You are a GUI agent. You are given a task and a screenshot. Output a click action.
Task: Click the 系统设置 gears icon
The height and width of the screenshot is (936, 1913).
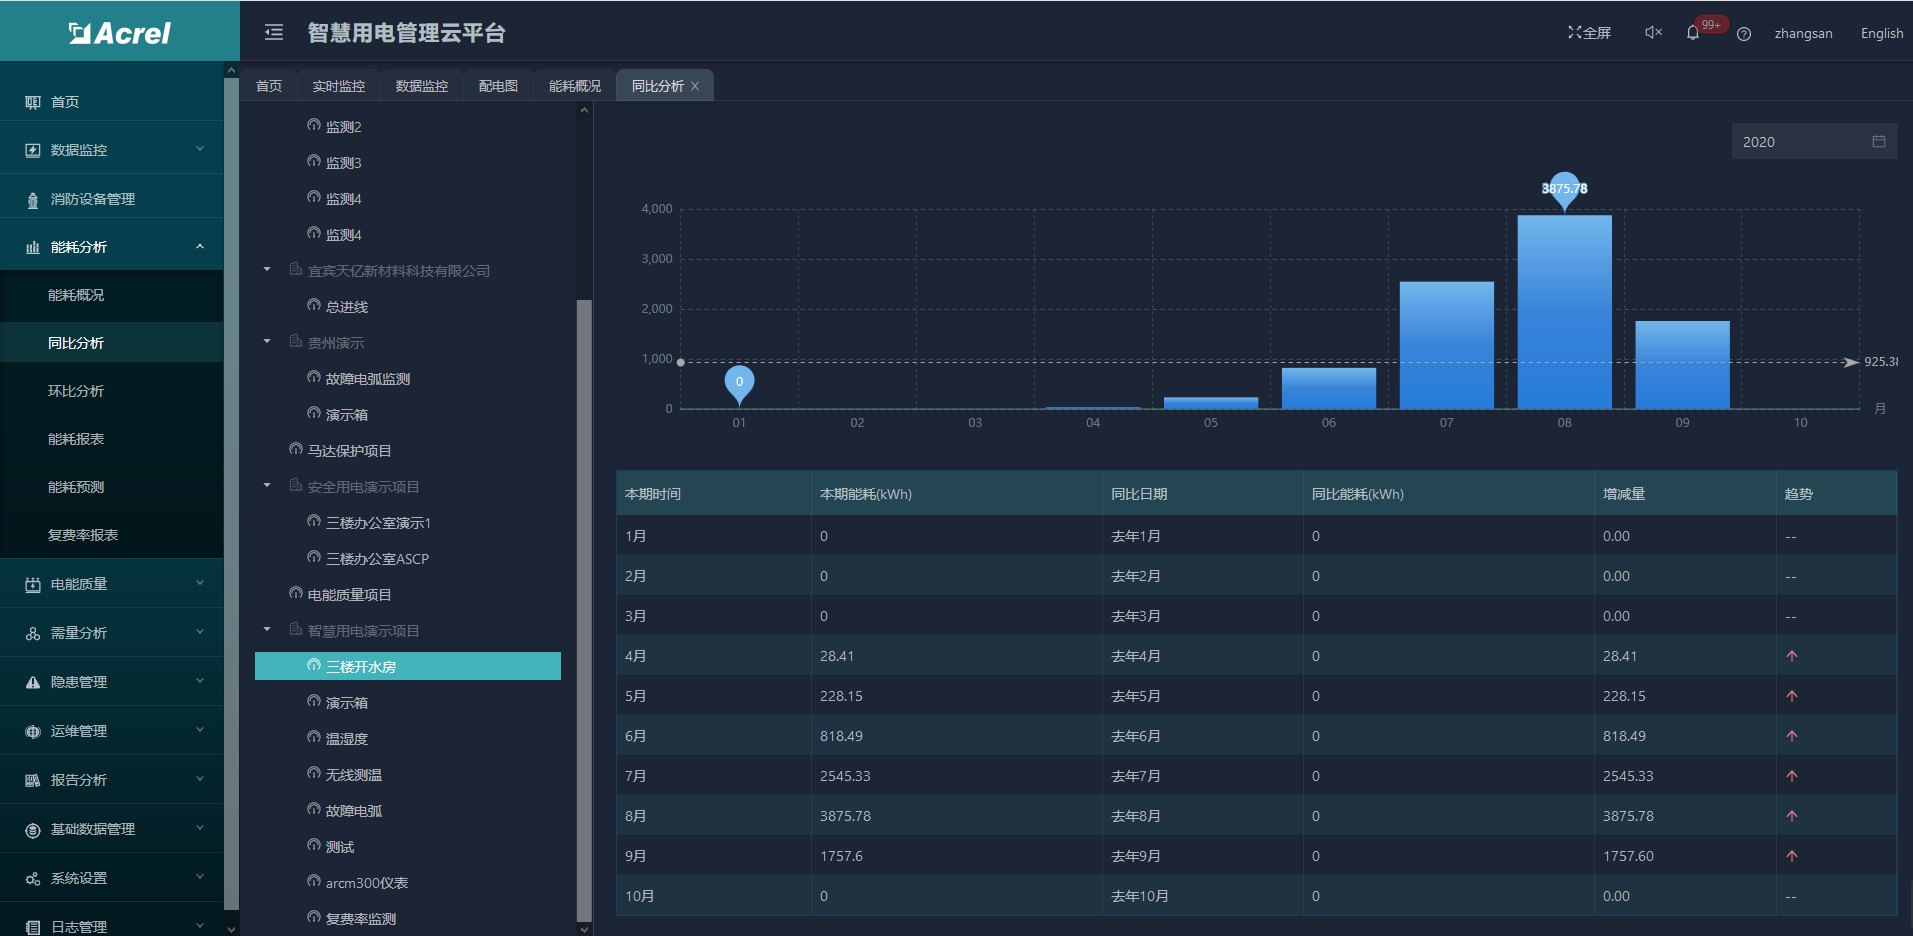coord(33,878)
